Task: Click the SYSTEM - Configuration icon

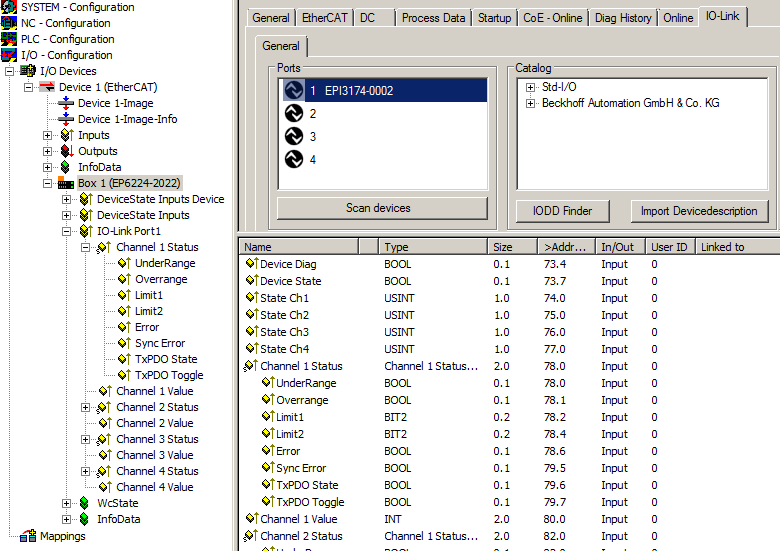Action: [8, 7]
